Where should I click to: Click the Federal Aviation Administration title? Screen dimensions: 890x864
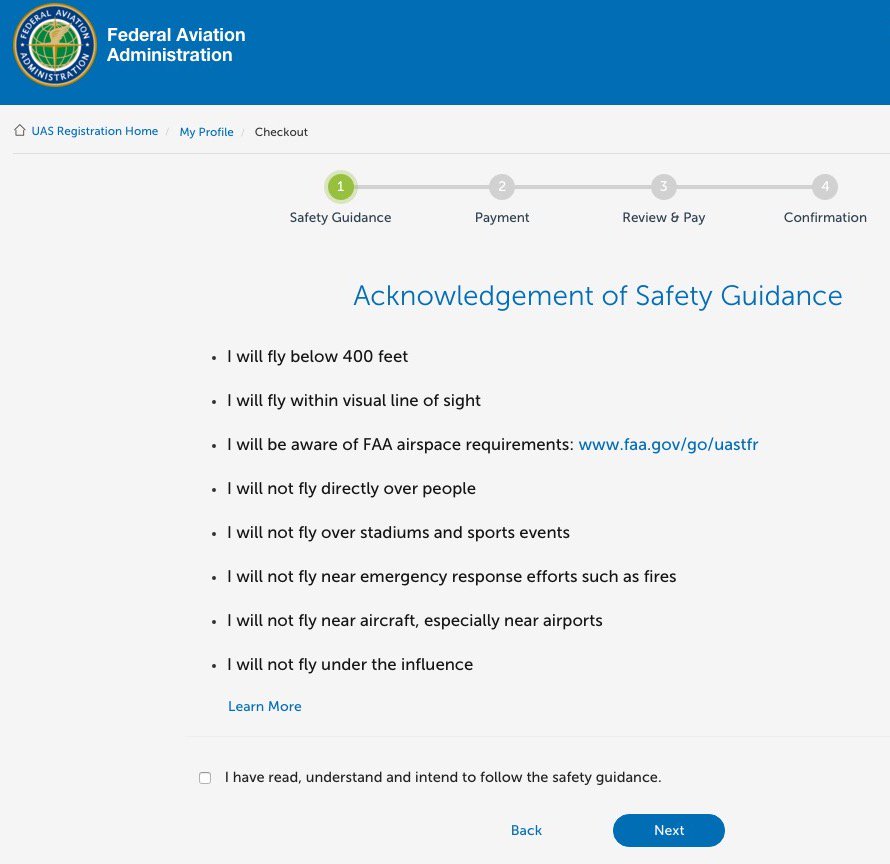point(176,45)
